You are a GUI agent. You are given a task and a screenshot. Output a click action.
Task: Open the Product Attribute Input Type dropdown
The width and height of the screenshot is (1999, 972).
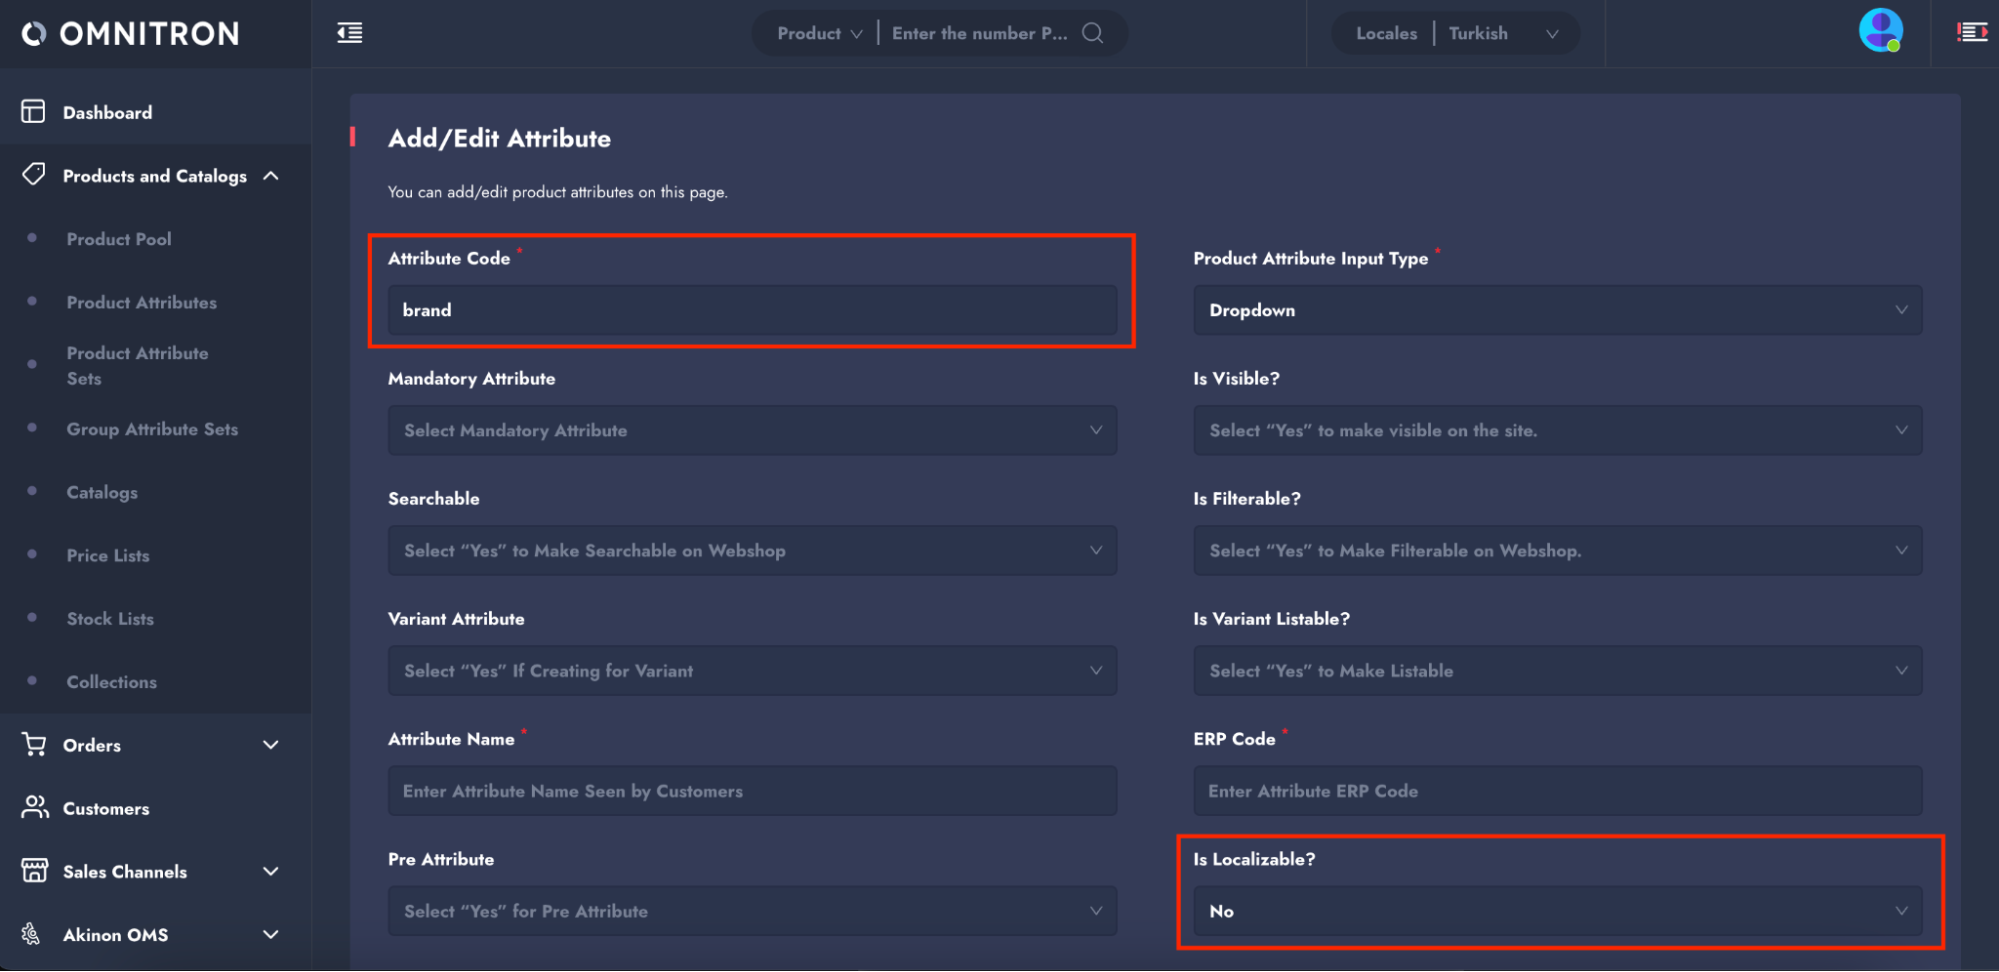[x=1556, y=310]
